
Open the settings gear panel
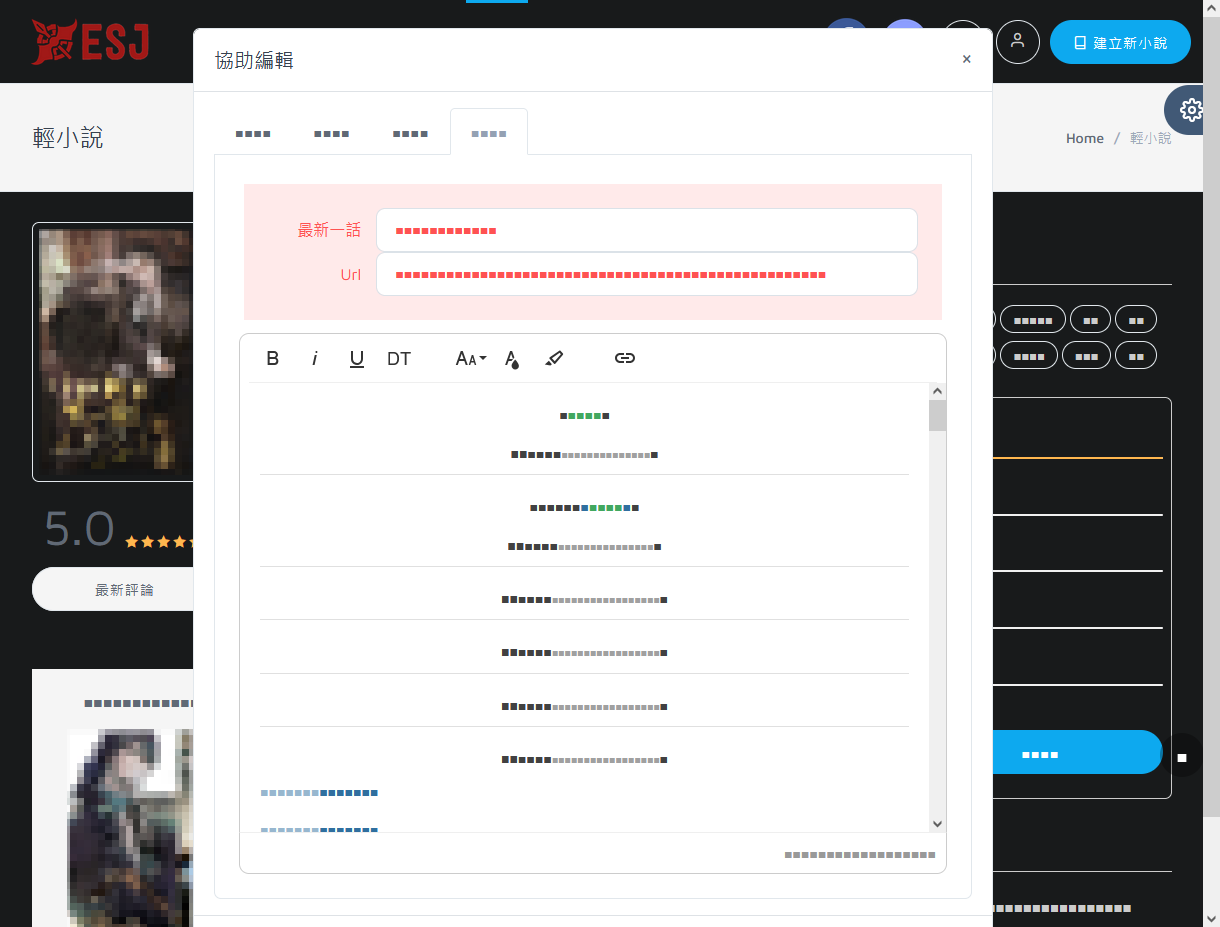[1191, 110]
